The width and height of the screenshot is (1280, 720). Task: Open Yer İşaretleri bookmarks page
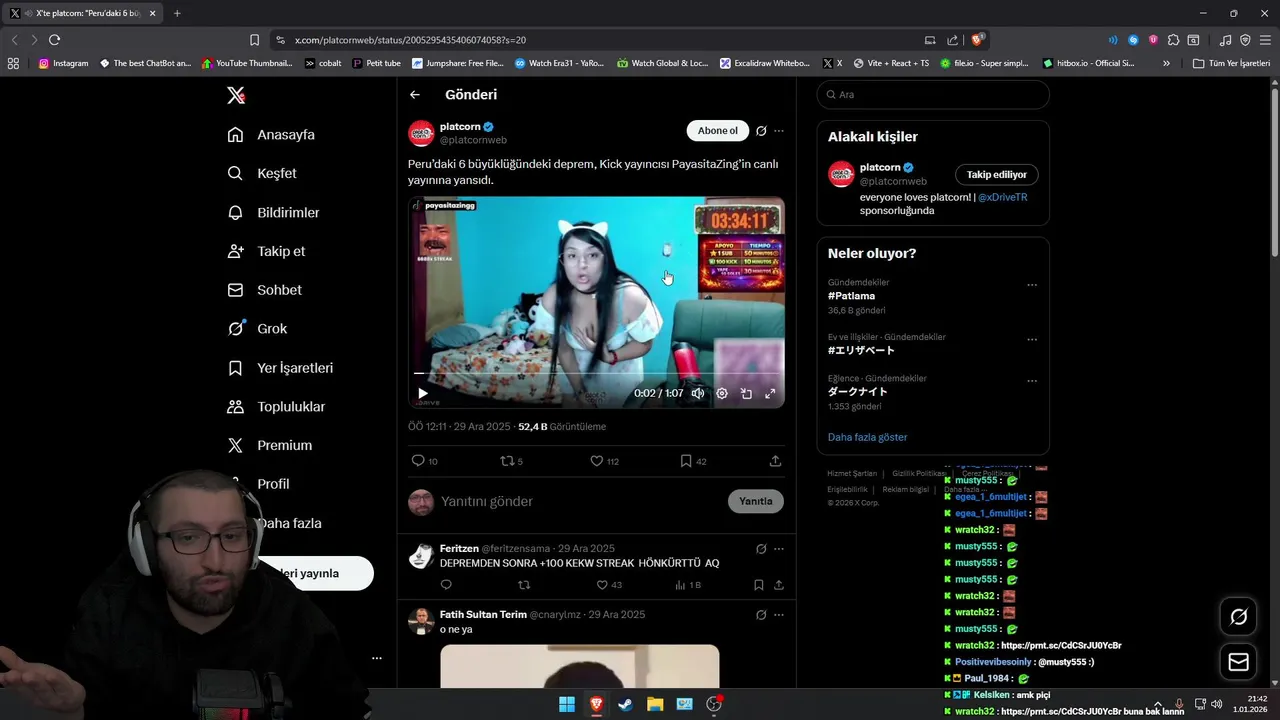coord(280,368)
